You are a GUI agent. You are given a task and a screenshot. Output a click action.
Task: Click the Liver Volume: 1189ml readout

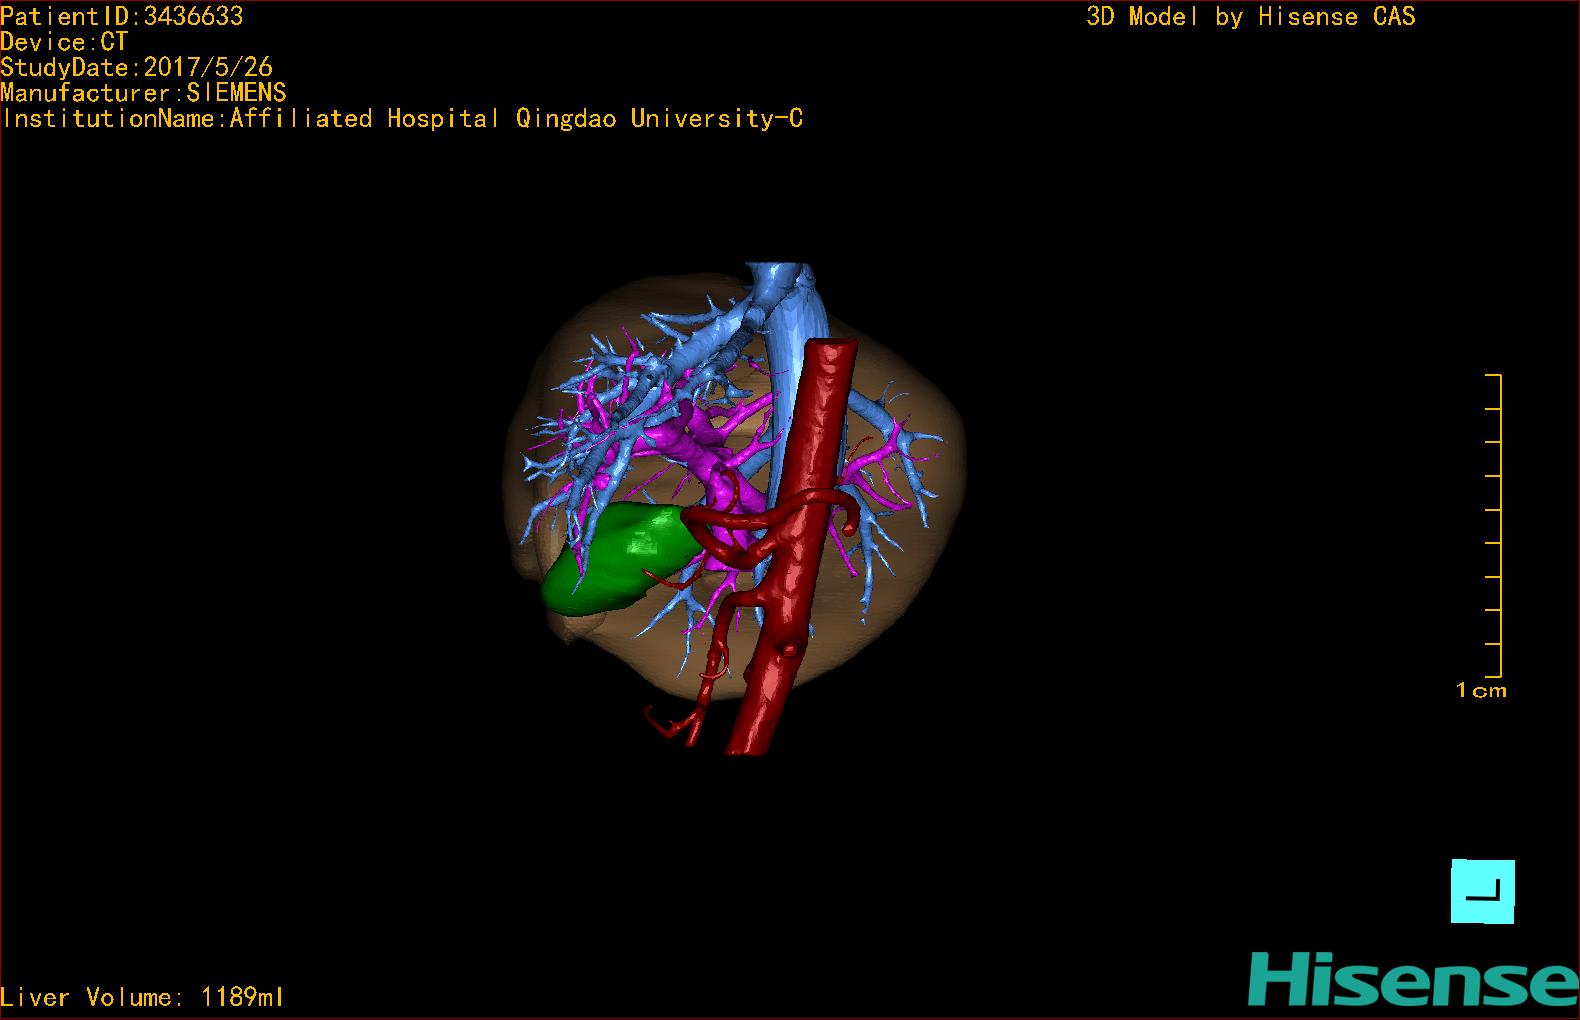tap(142, 997)
